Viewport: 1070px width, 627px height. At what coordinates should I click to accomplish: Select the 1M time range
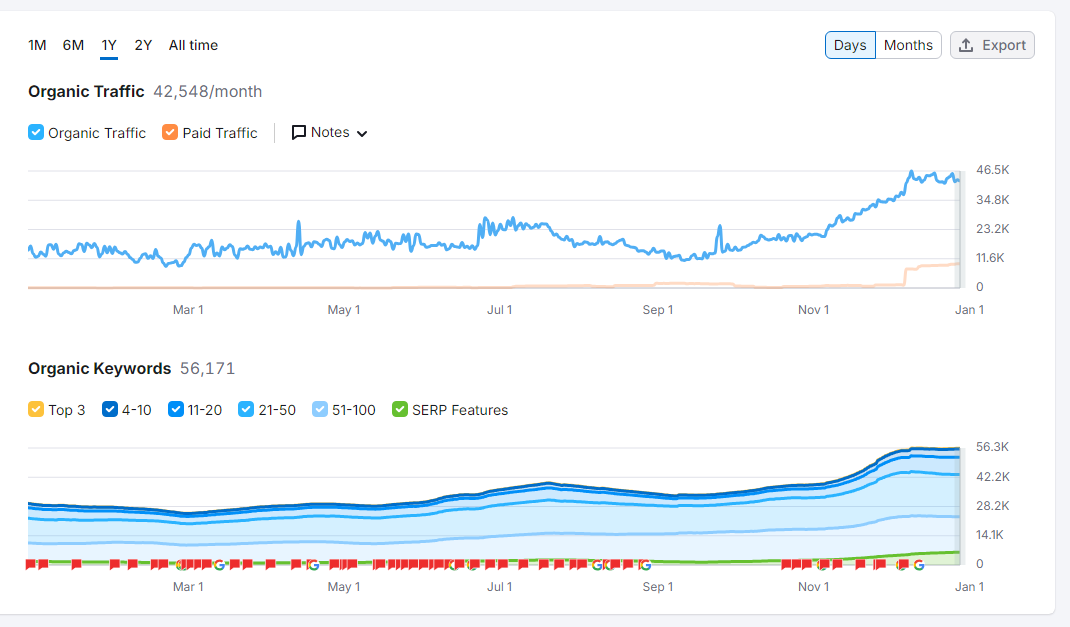37,45
